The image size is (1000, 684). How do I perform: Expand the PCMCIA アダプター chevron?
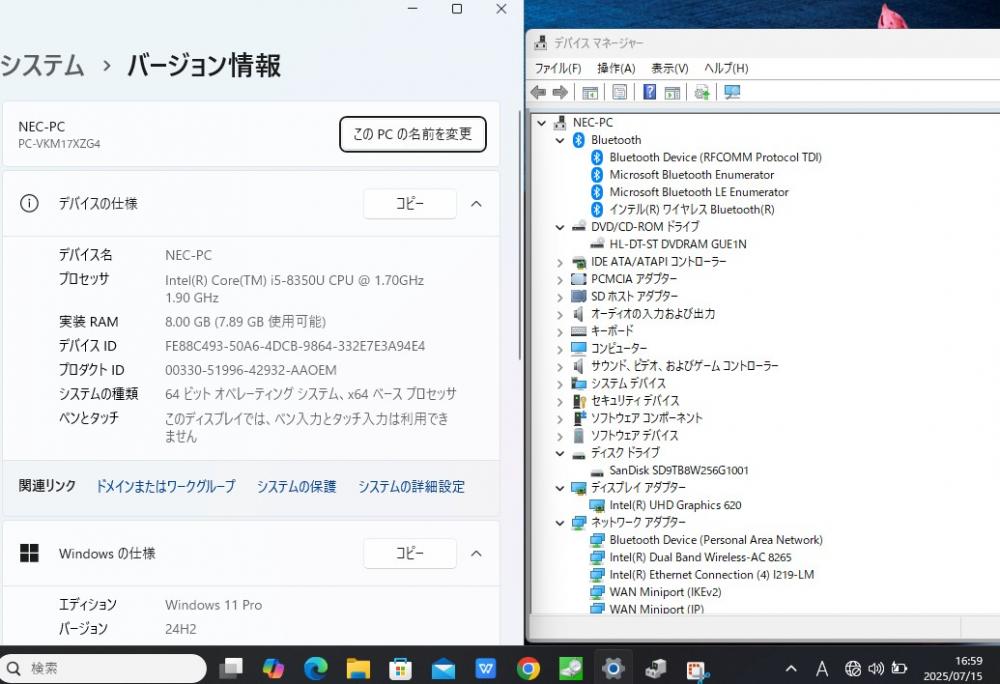tap(560, 279)
